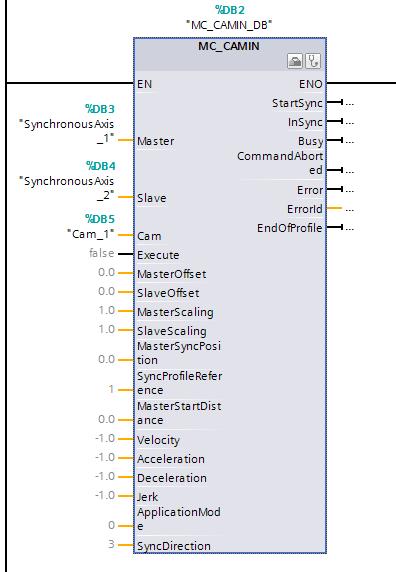Viewport: 396px width, 572px height.
Task: Click the Jerk input value -1.0
Action: tap(105, 495)
